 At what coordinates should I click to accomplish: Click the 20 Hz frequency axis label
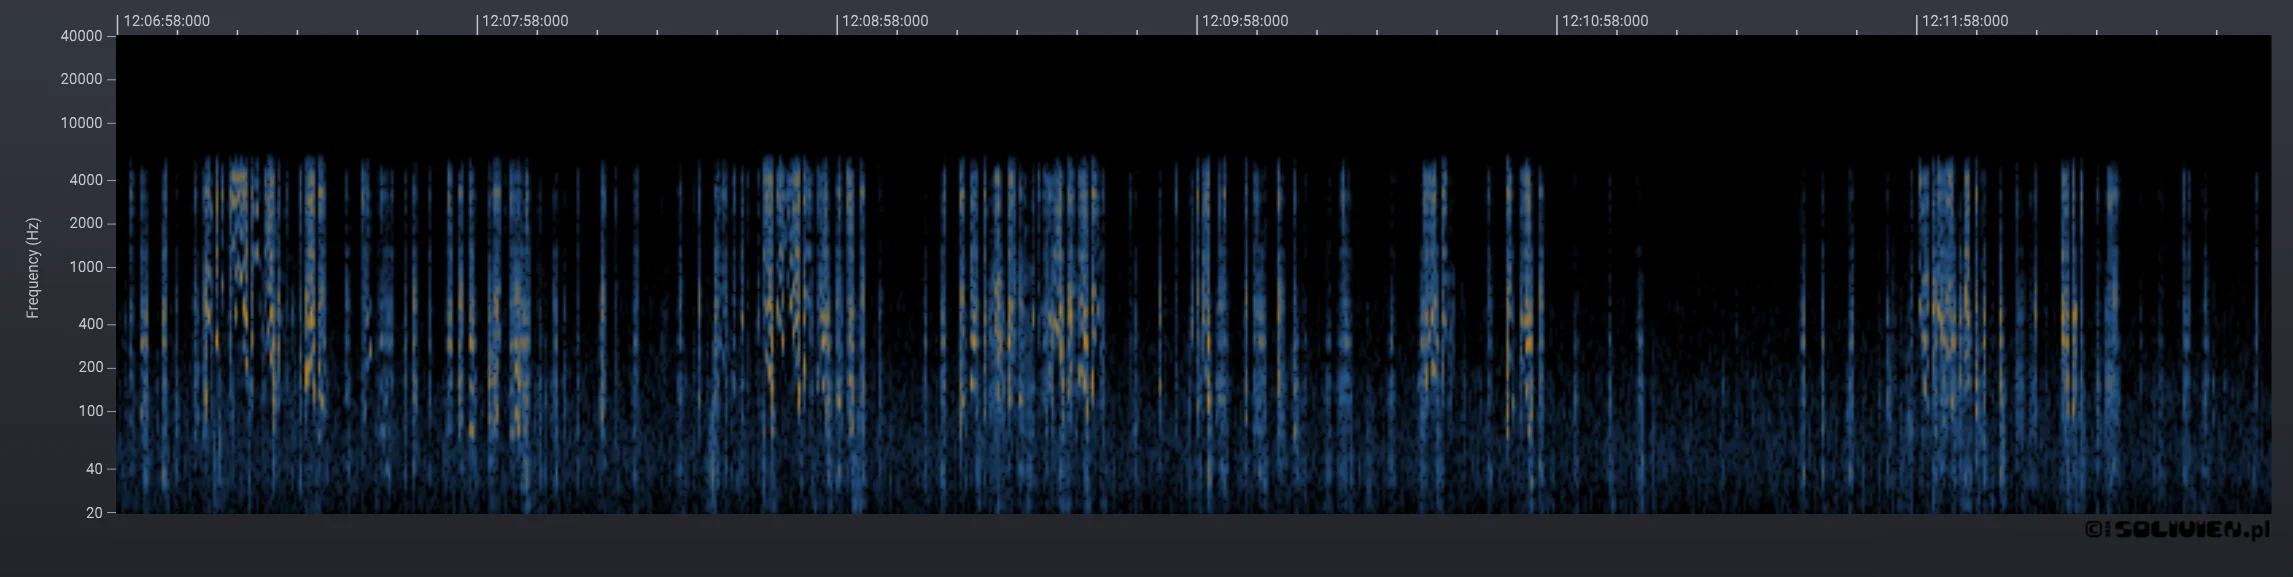pos(94,513)
